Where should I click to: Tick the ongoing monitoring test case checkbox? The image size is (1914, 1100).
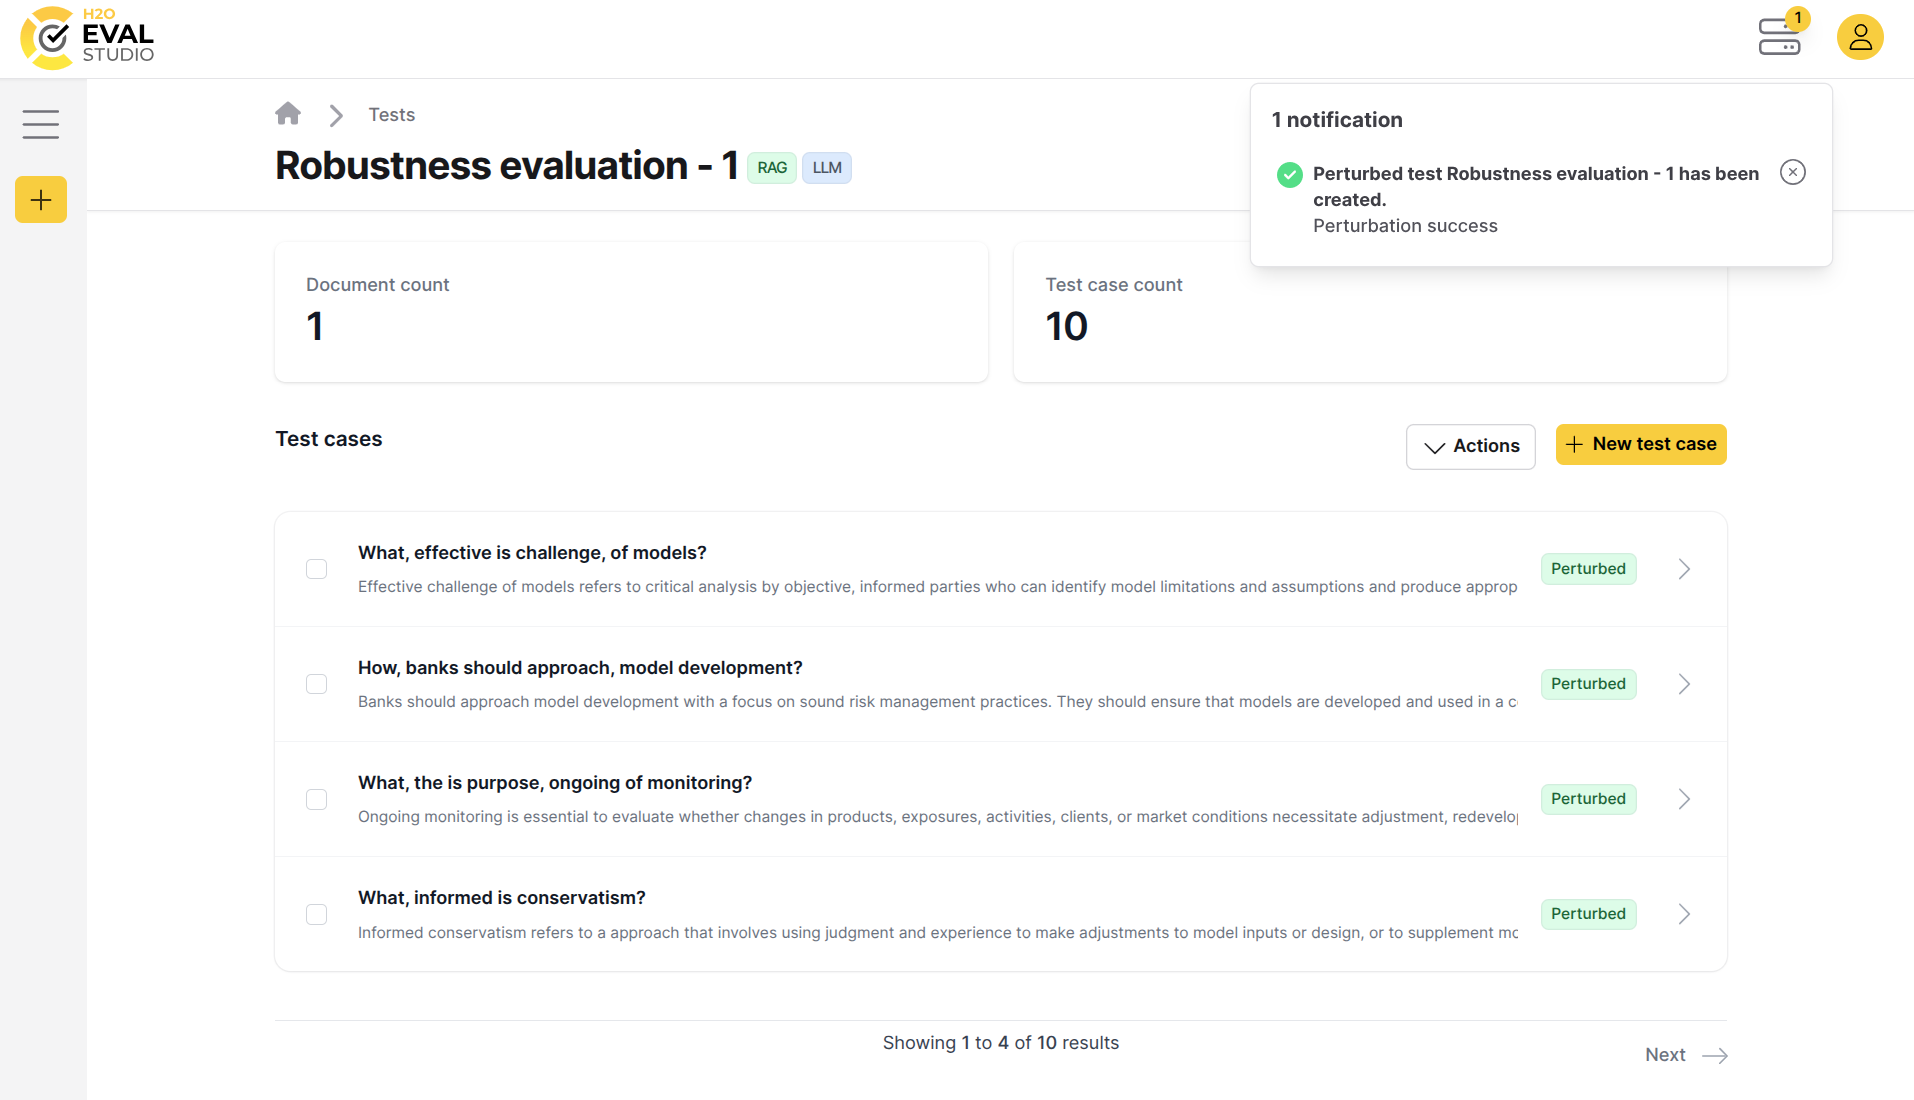[317, 799]
